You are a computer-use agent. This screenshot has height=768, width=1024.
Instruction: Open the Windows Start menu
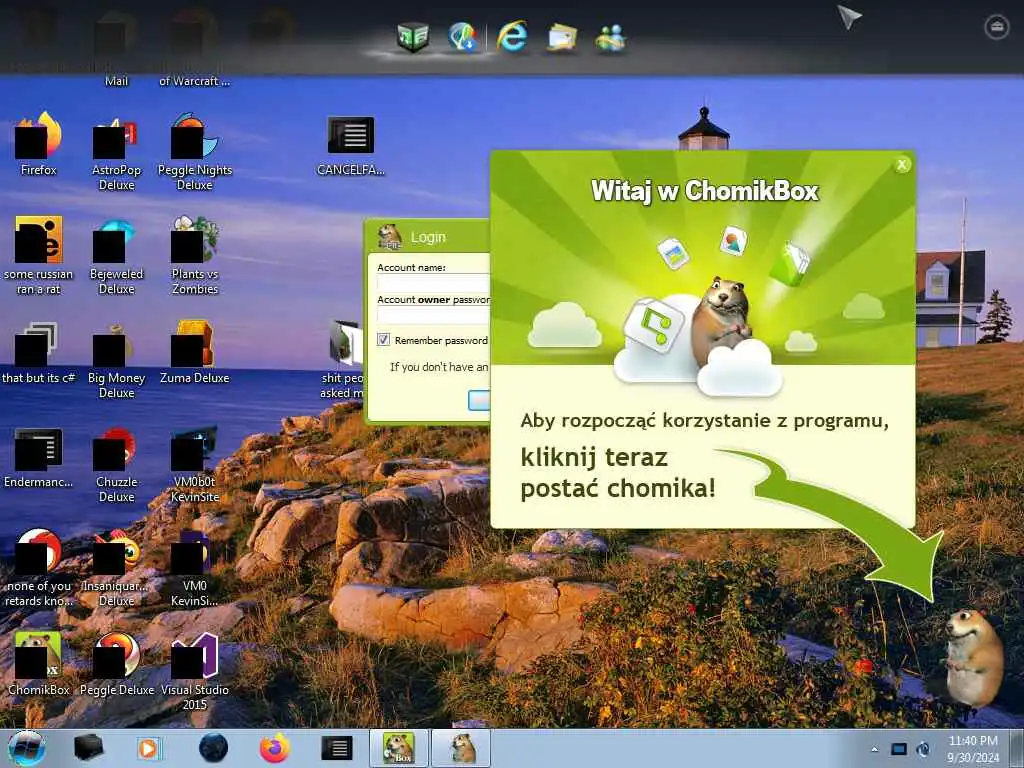[x=27, y=748]
